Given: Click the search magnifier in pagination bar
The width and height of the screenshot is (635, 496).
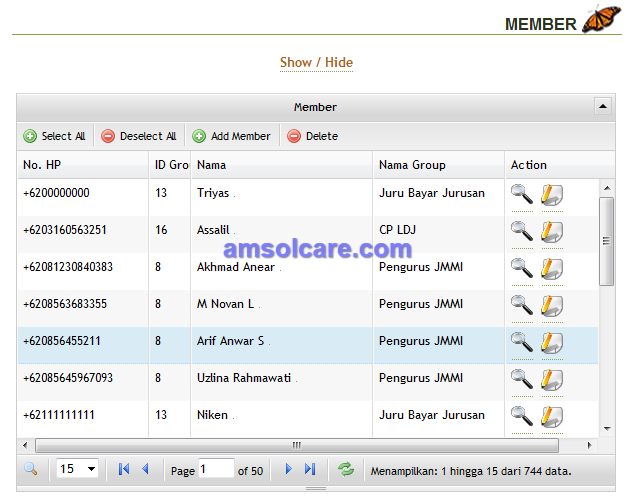Looking at the screenshot, I should pos(31,469).
